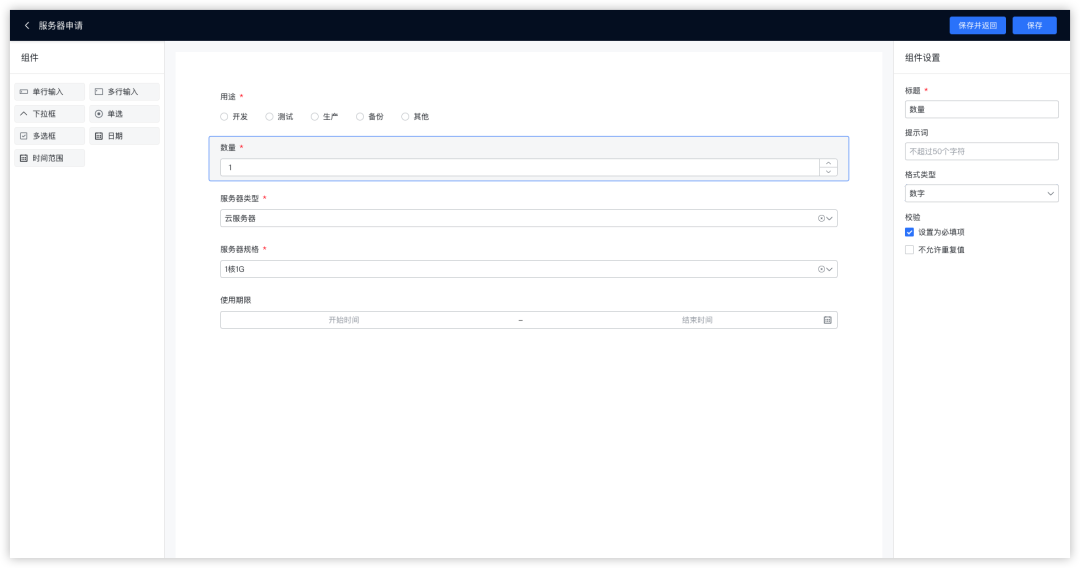
Task: Click the 保存并返回 button
Action: 977,26
